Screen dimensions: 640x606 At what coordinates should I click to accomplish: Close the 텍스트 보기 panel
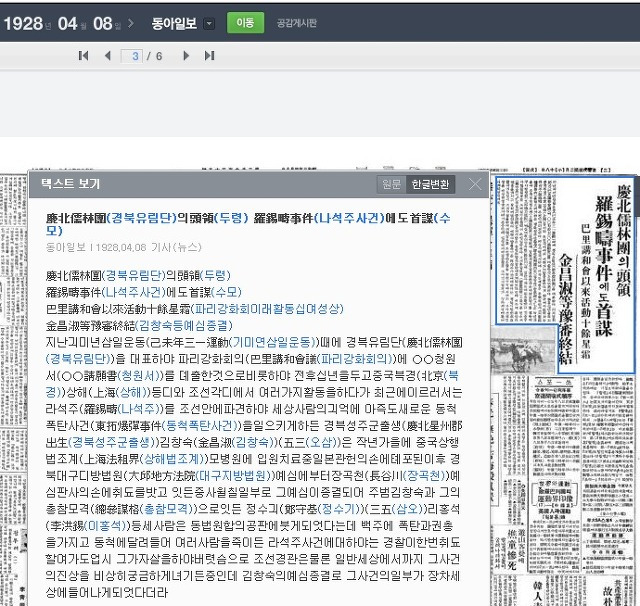[x=475, y=184]
